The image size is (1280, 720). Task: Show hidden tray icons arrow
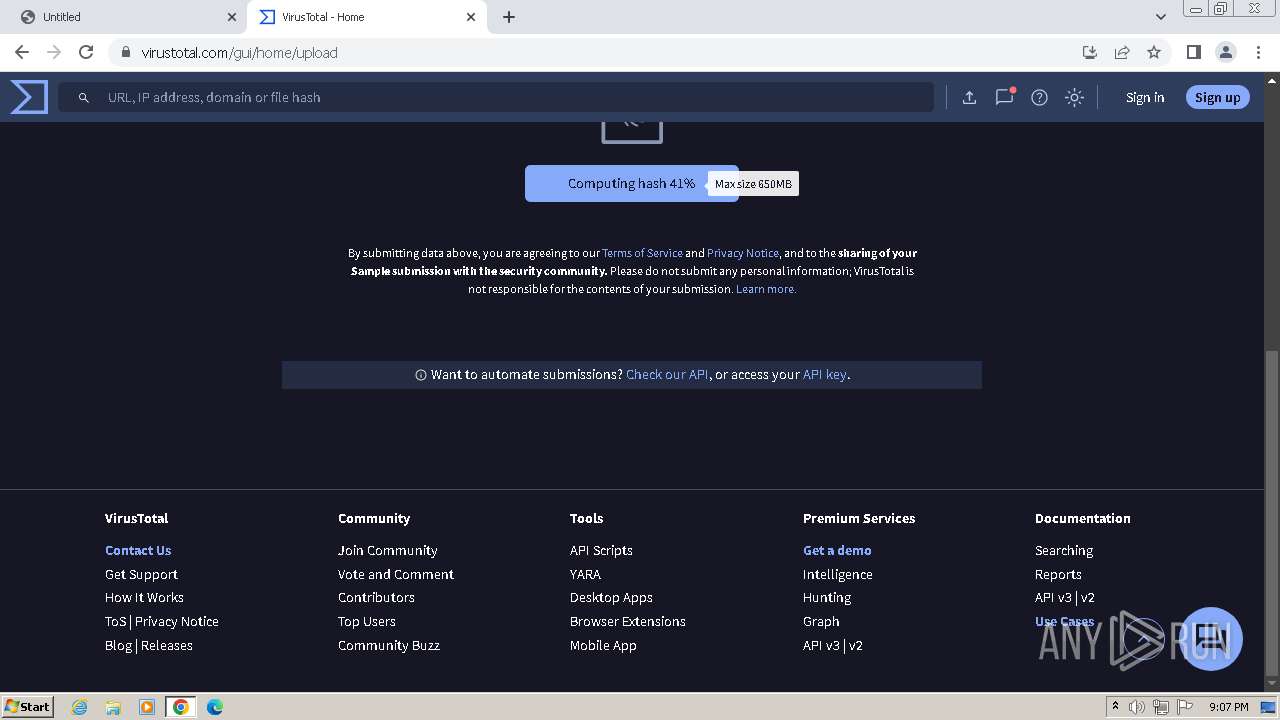point(1115,707)
